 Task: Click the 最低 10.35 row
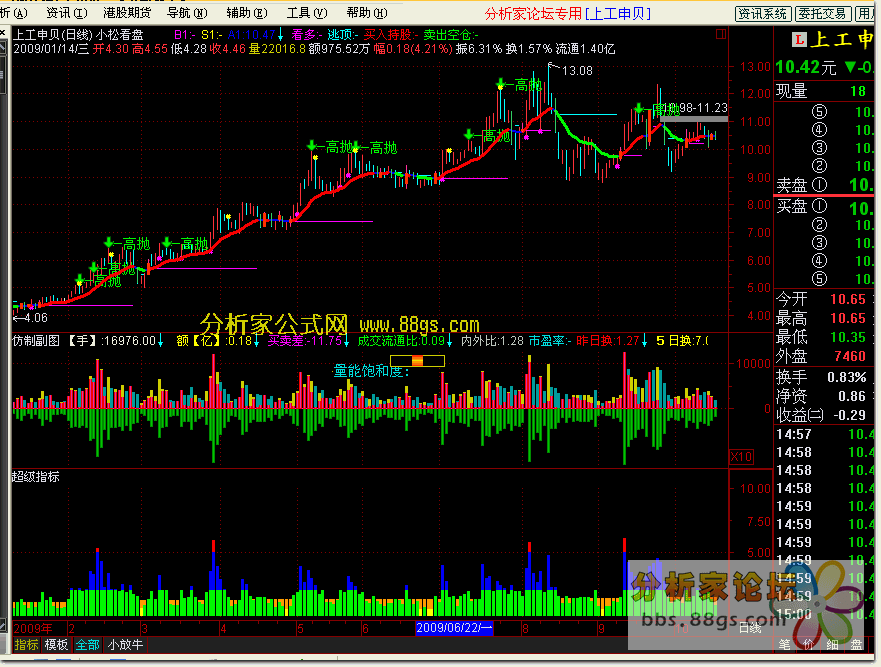821,337
